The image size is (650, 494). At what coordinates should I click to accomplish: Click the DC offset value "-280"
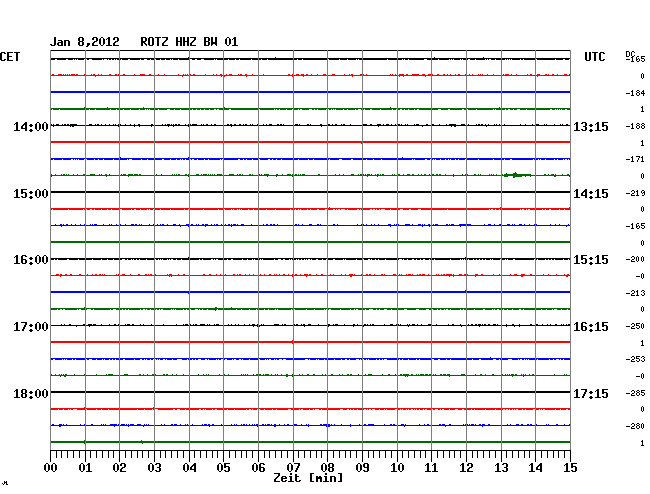tap(635, 426)
